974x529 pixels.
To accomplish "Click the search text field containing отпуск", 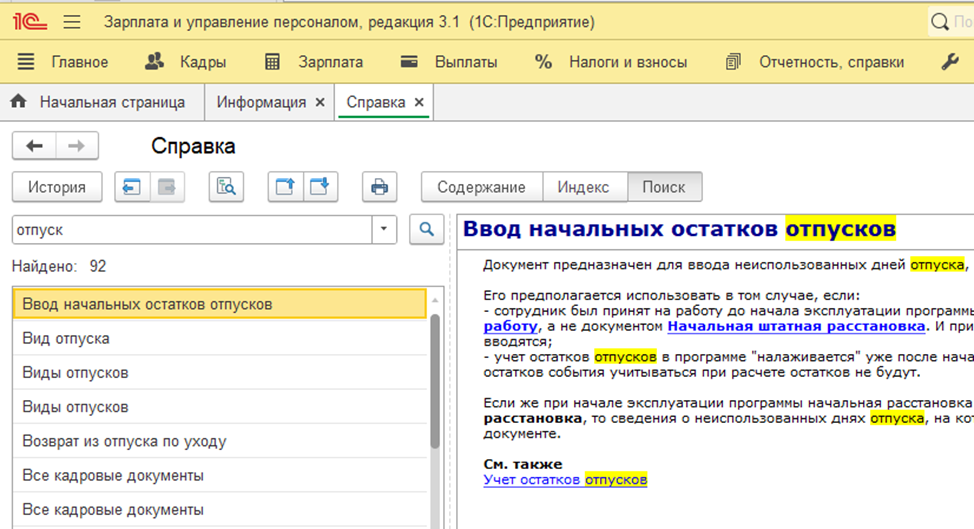I will click(193, 230).
